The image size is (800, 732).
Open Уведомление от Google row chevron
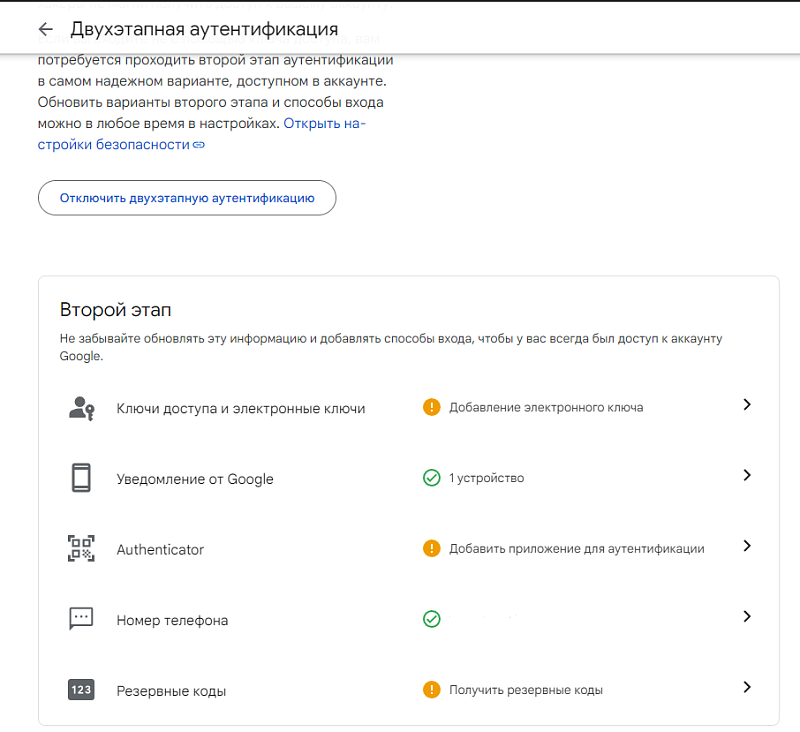(746, 476)
